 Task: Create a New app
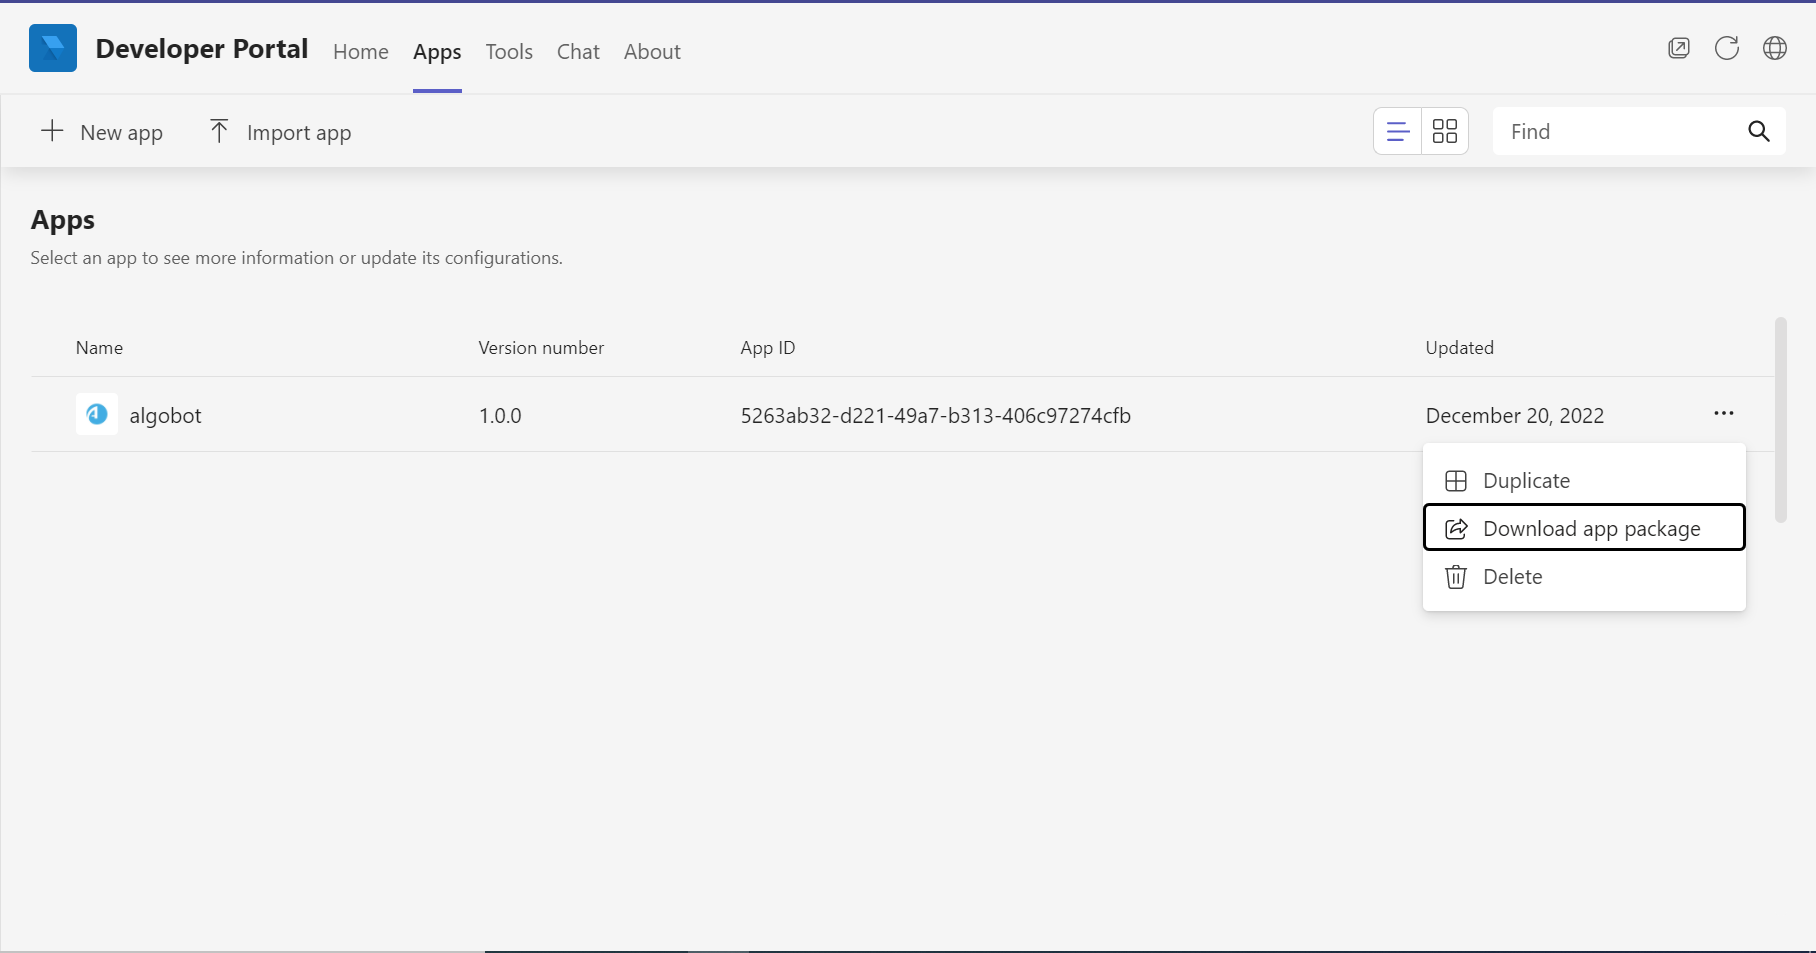coord(102,132)
